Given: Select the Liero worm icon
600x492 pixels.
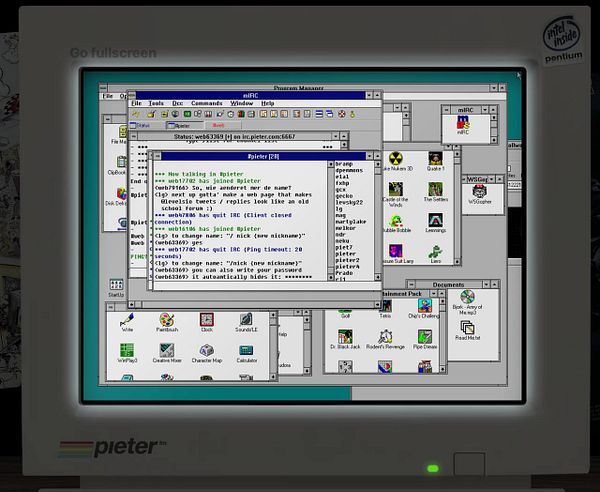Looking at the screenshot, I should (x=435, y=254).
